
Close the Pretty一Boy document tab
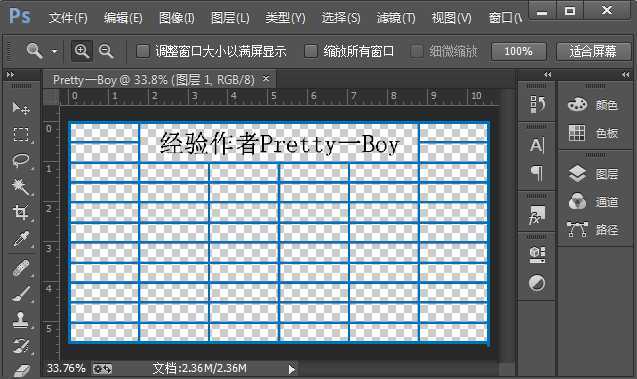[x=266, y=78]
